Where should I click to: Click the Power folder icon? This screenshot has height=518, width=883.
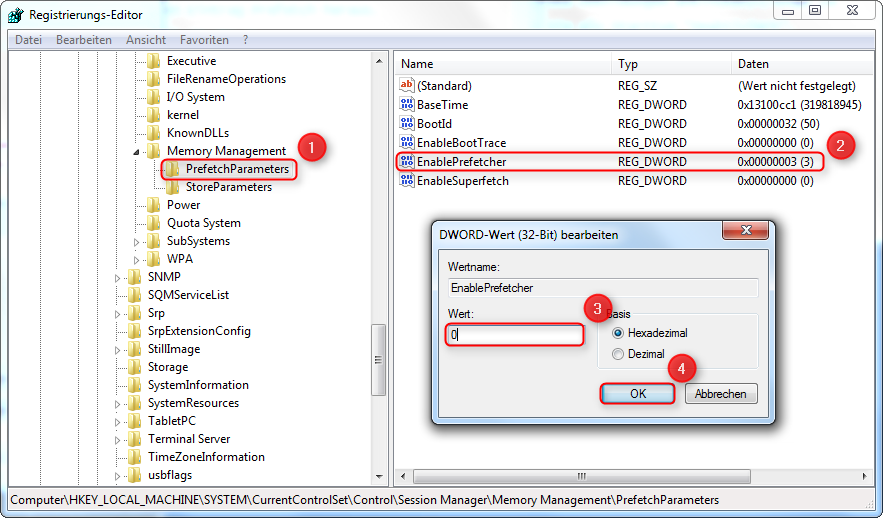(153, 205)
